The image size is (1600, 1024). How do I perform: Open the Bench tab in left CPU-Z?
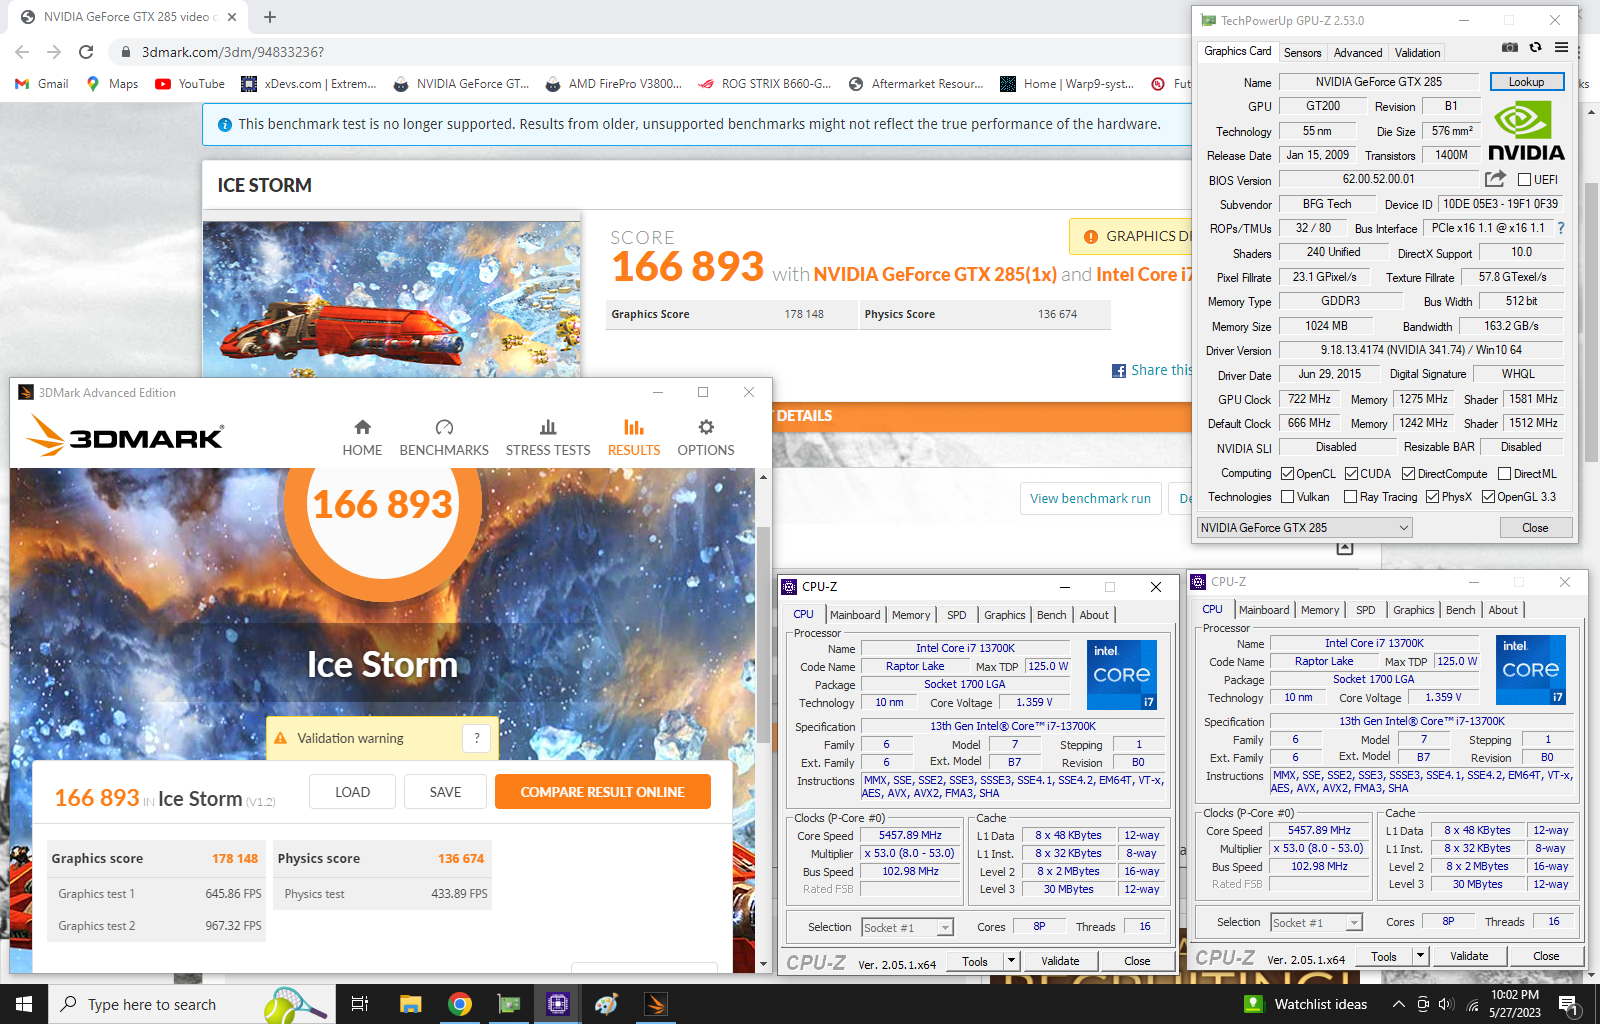pos(1051,615)
